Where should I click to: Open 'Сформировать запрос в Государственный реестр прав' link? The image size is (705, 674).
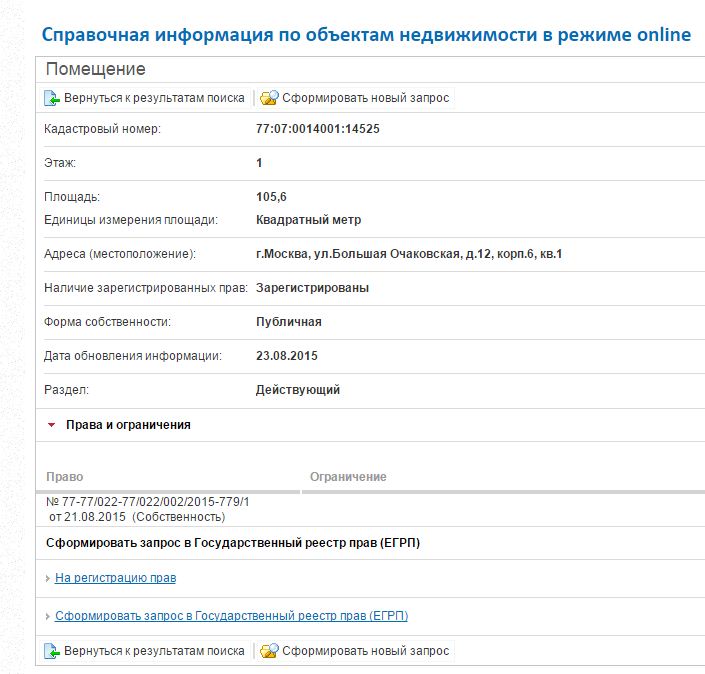(x=231, y=616)
